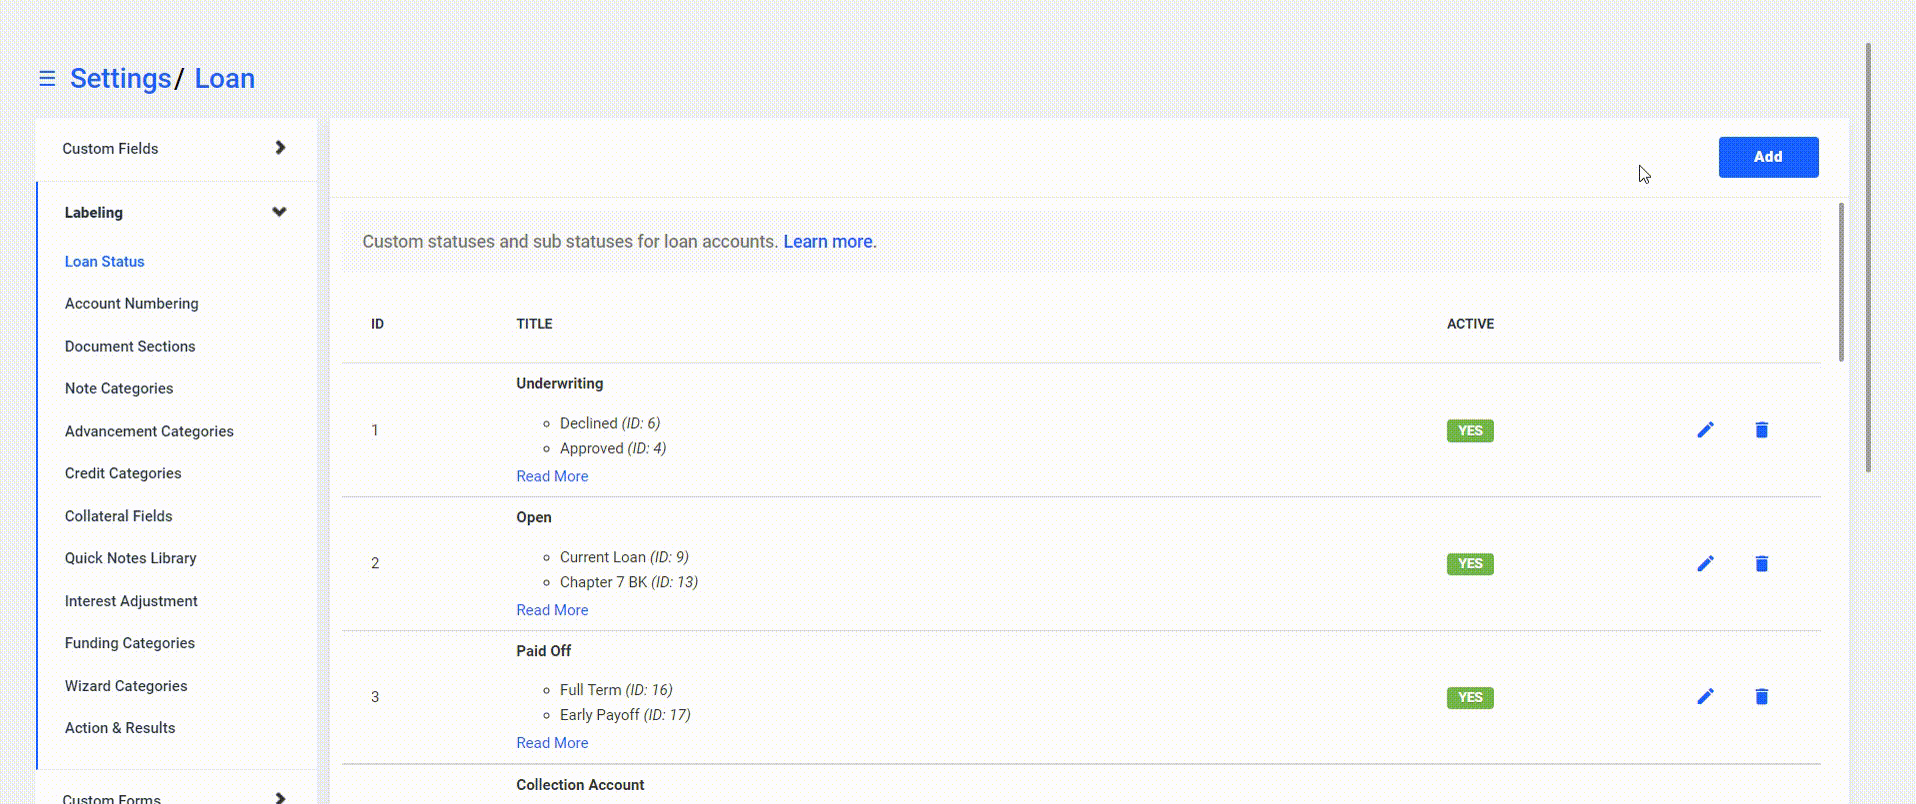Click YES badge for Paid Off row
The image size is (1916, 804).
click(1470, 698)
